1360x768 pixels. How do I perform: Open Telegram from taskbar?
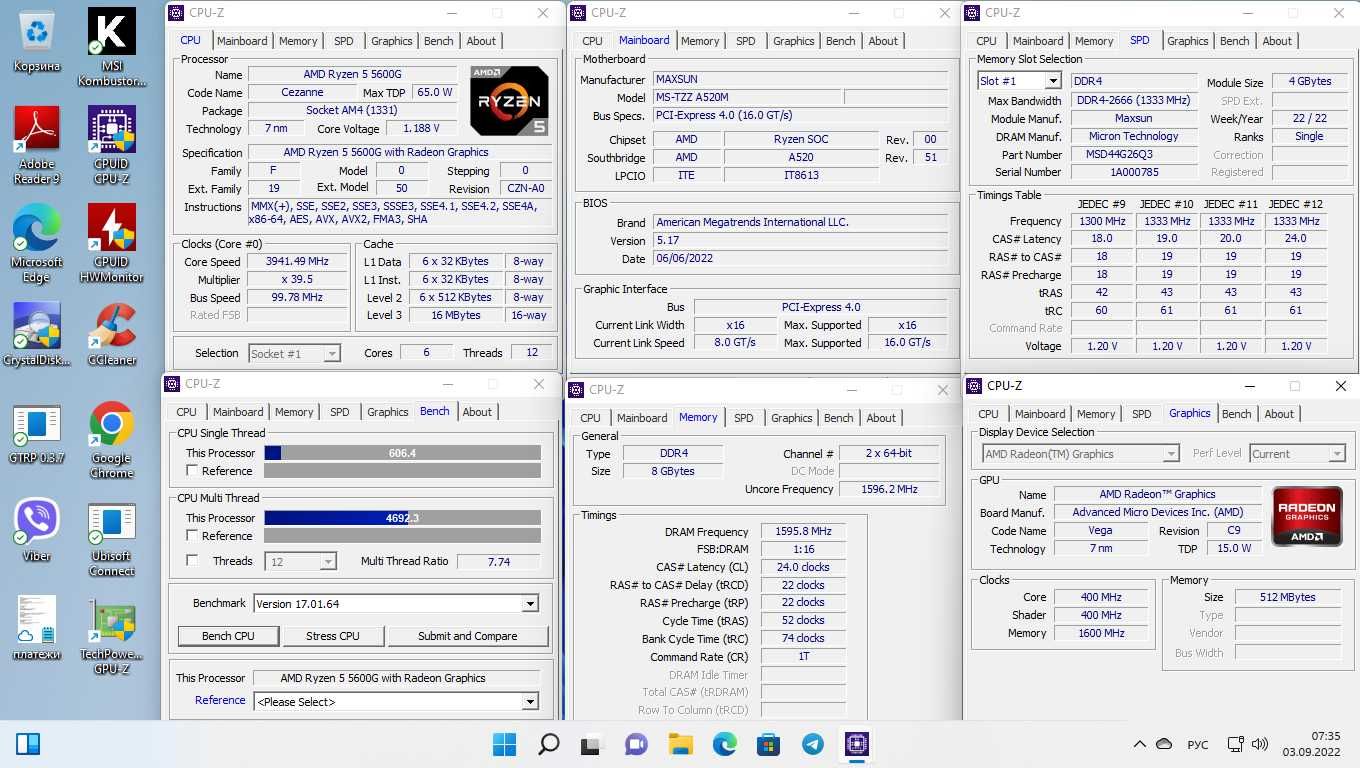click(x=812, y=744)
